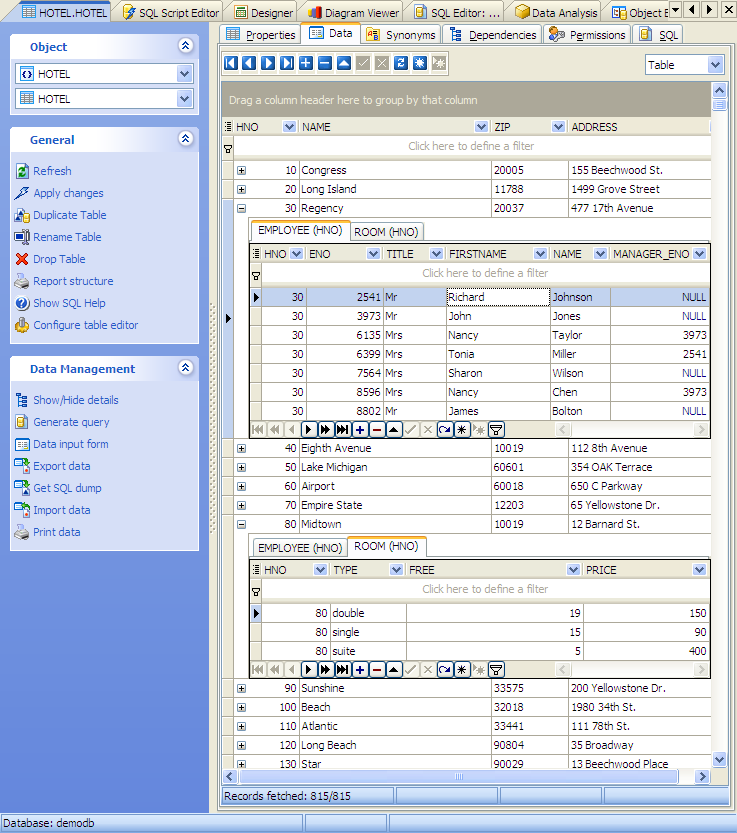Click the Drop Table red X icon
This screenshot has height=833, width=737.
pyautogui.click(x=22, y=259)
